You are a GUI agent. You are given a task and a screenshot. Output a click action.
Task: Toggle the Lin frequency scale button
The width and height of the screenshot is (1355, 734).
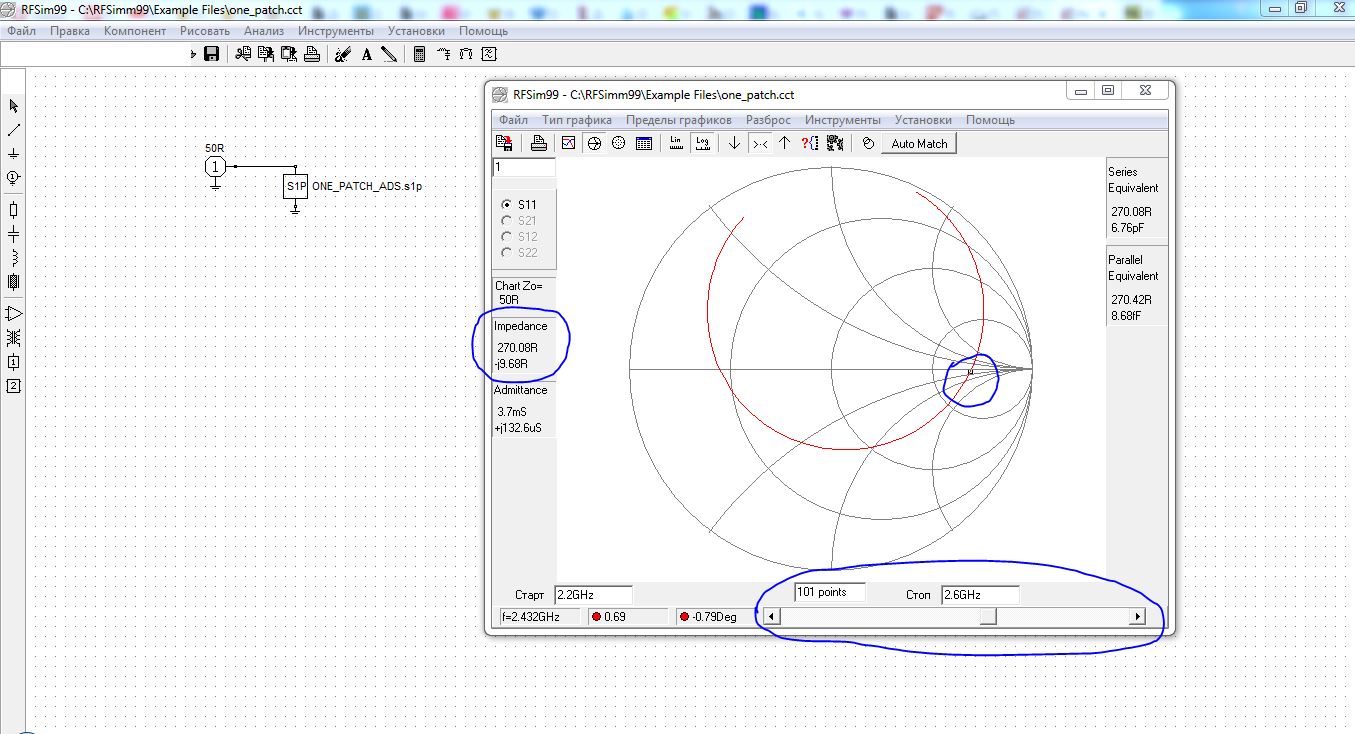click(677, 144)
